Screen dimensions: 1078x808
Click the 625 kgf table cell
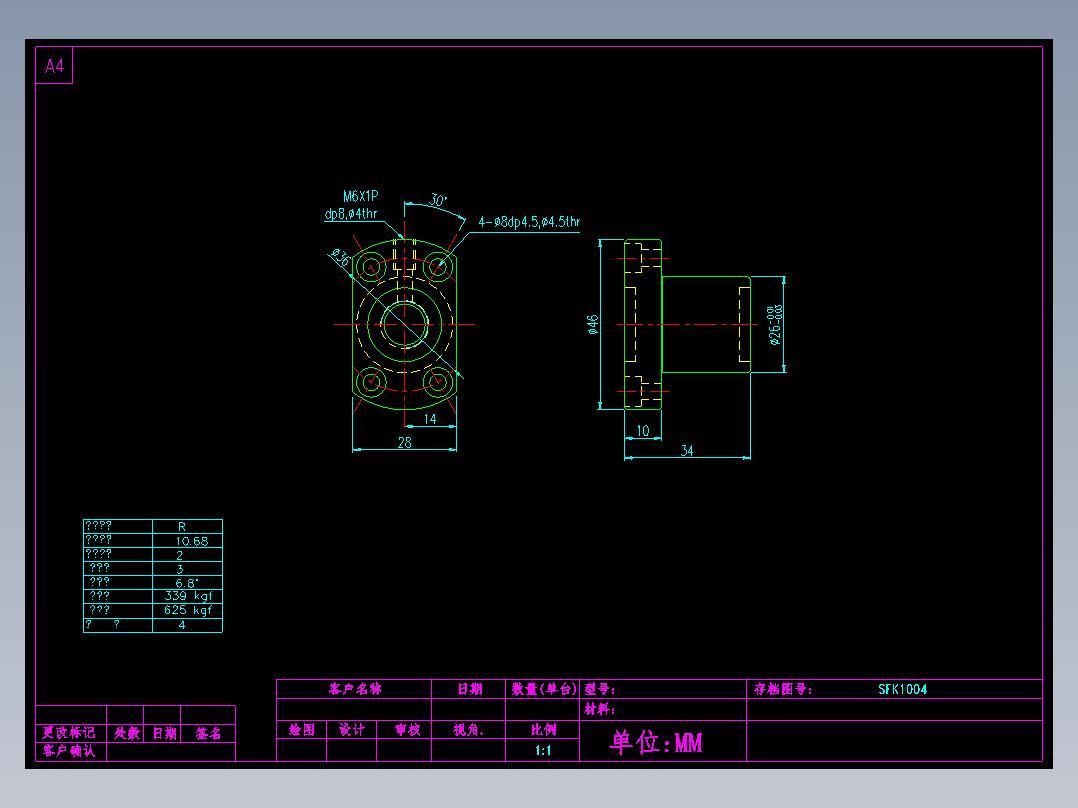[x=188, y=611]
